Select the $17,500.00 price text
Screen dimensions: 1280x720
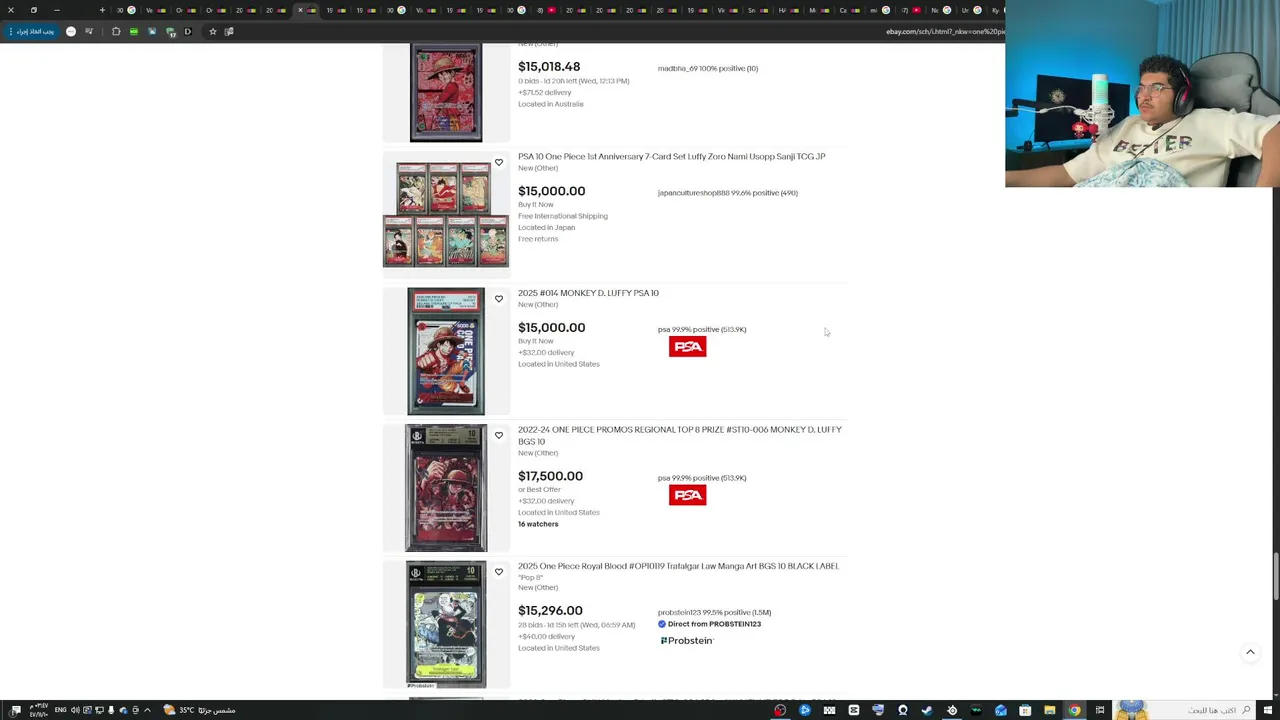pyautogui.click(x=550, y=477)
